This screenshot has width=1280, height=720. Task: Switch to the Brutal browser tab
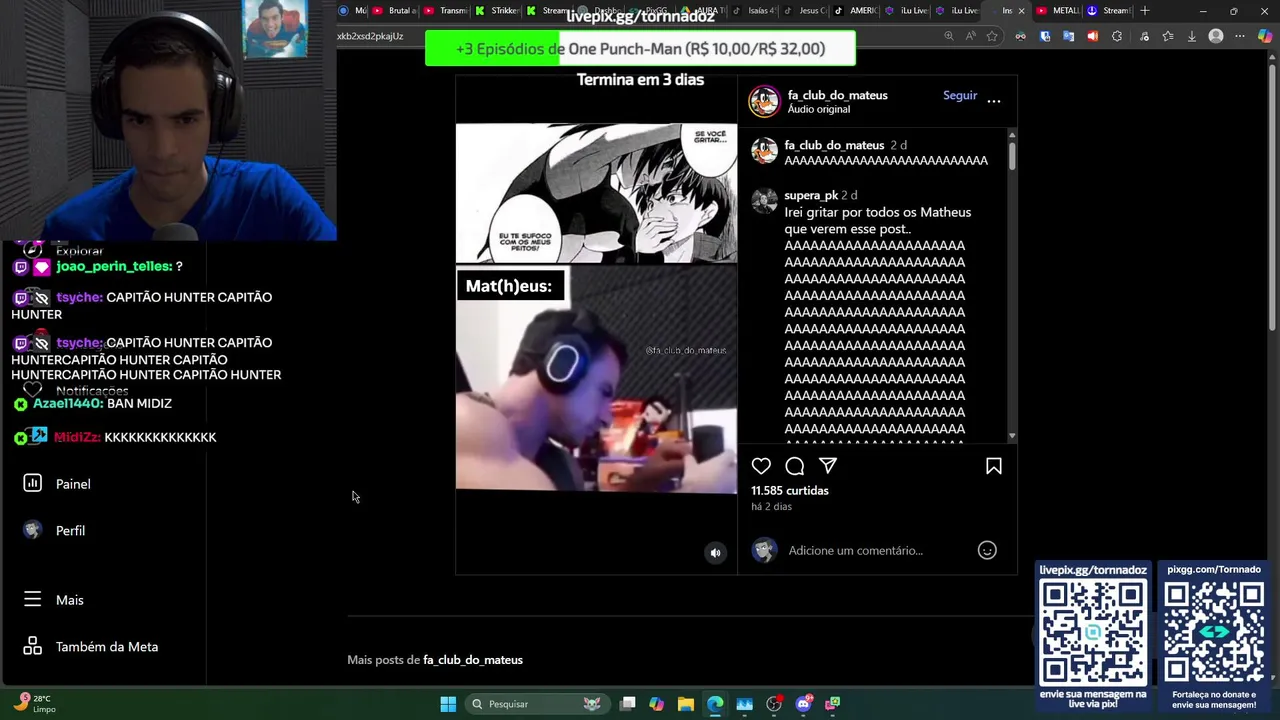[394, 11]
